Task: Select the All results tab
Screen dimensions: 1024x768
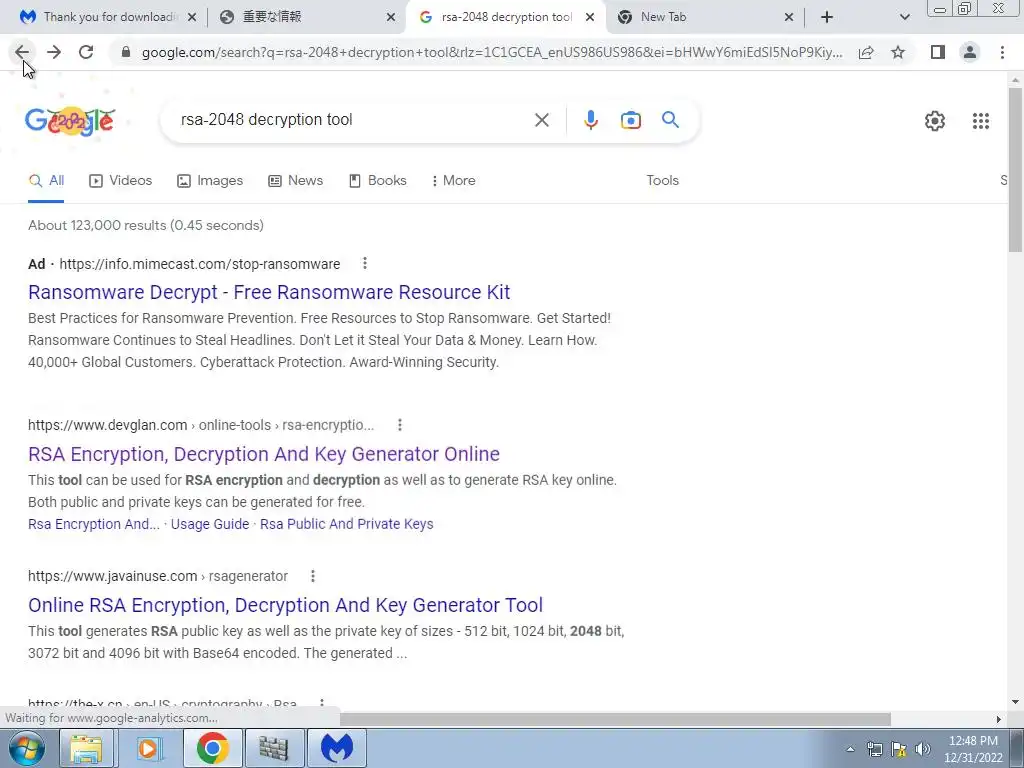Action: pos(46,180)
